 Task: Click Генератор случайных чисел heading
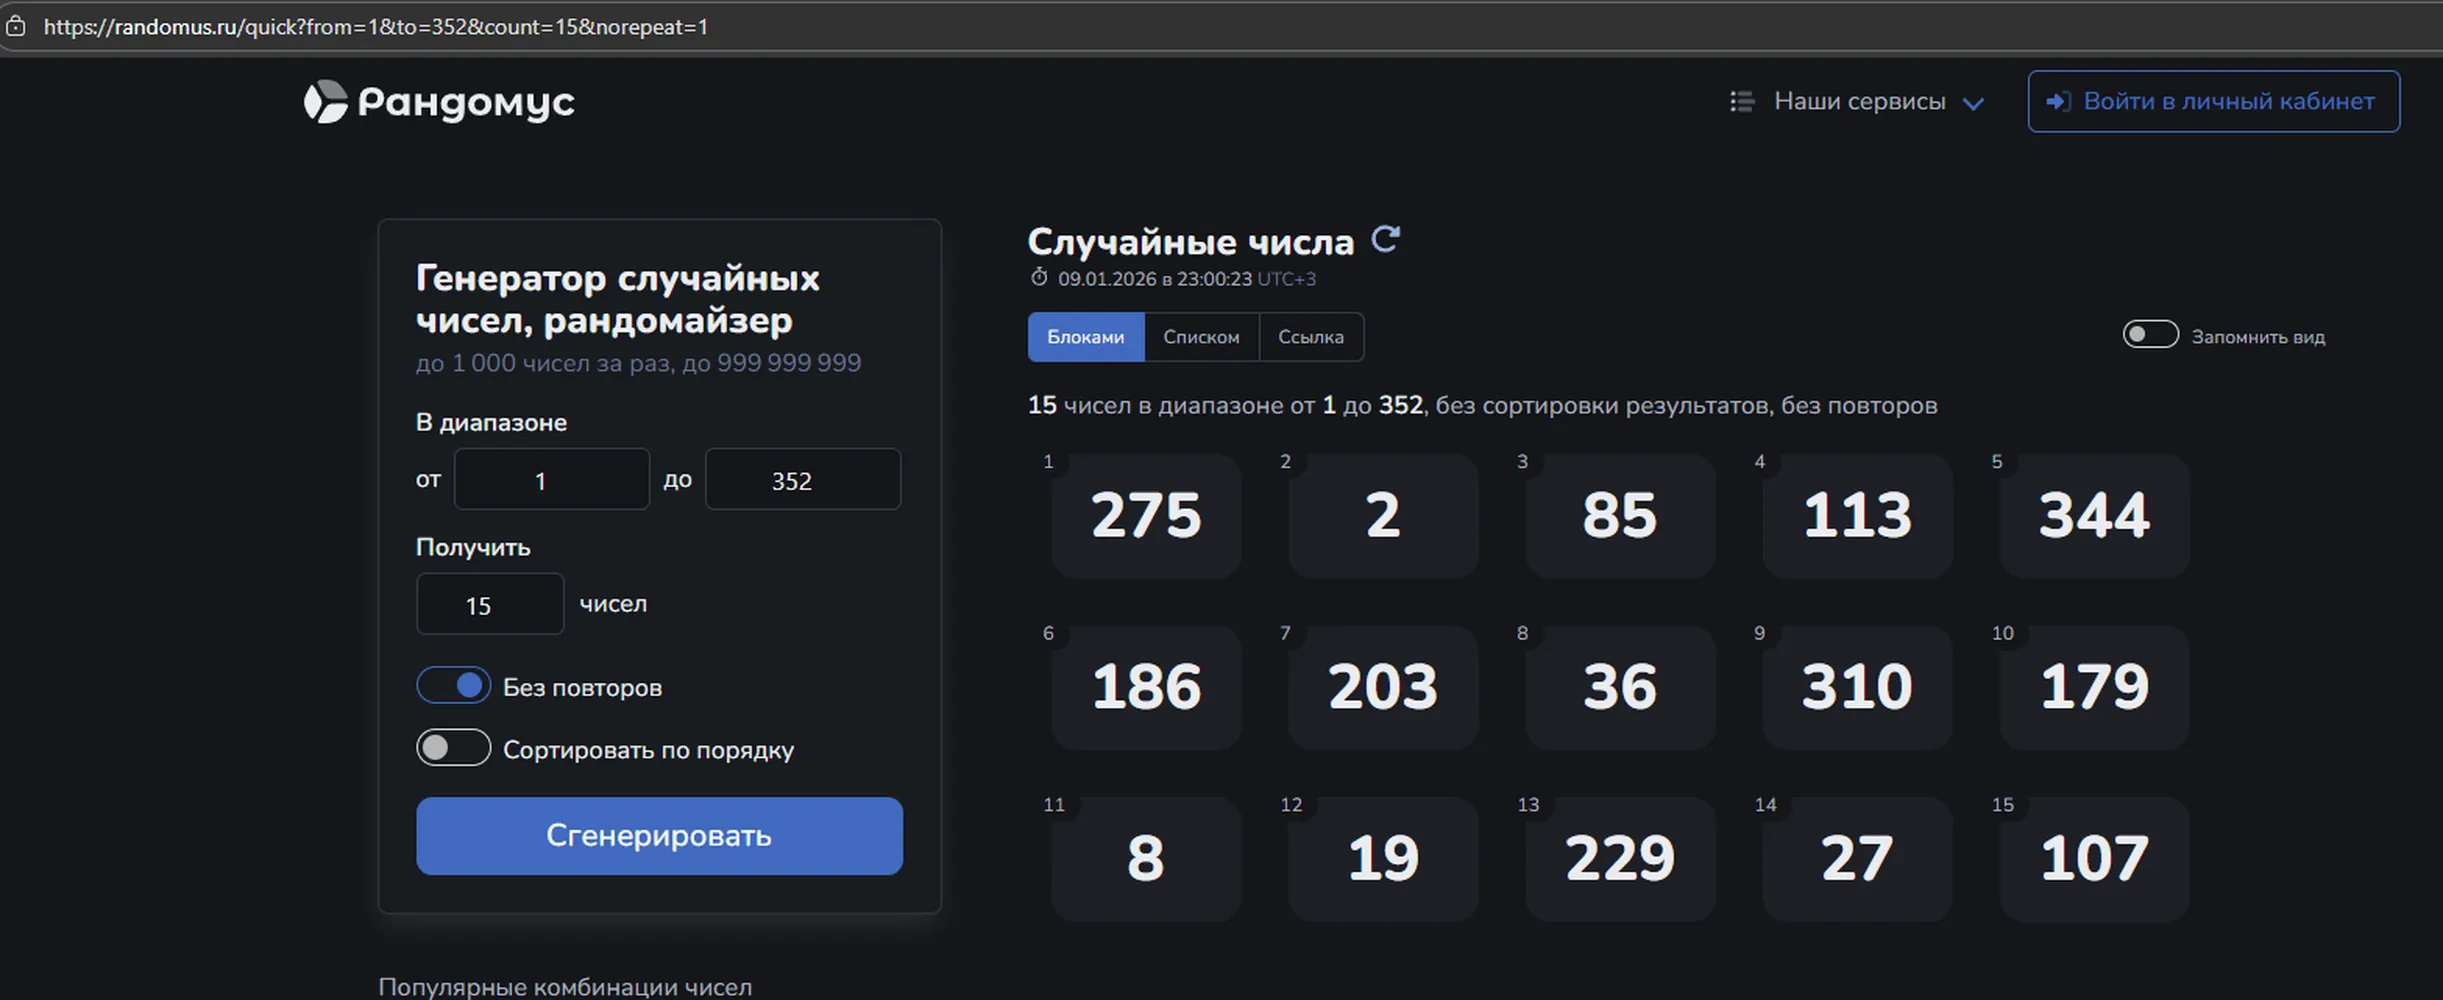tap(617, 298)
